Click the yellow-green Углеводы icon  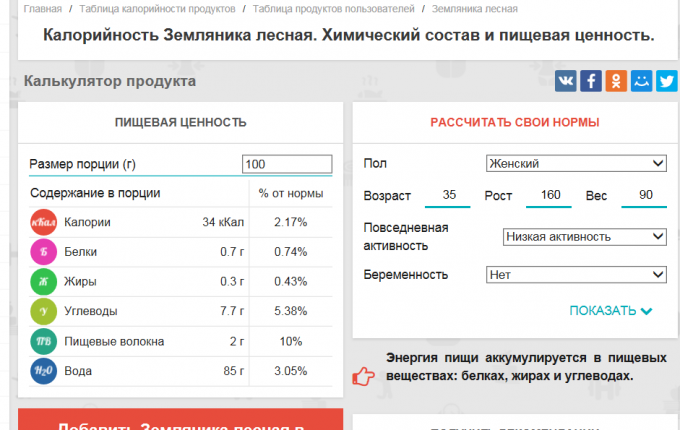coord(43,312)
